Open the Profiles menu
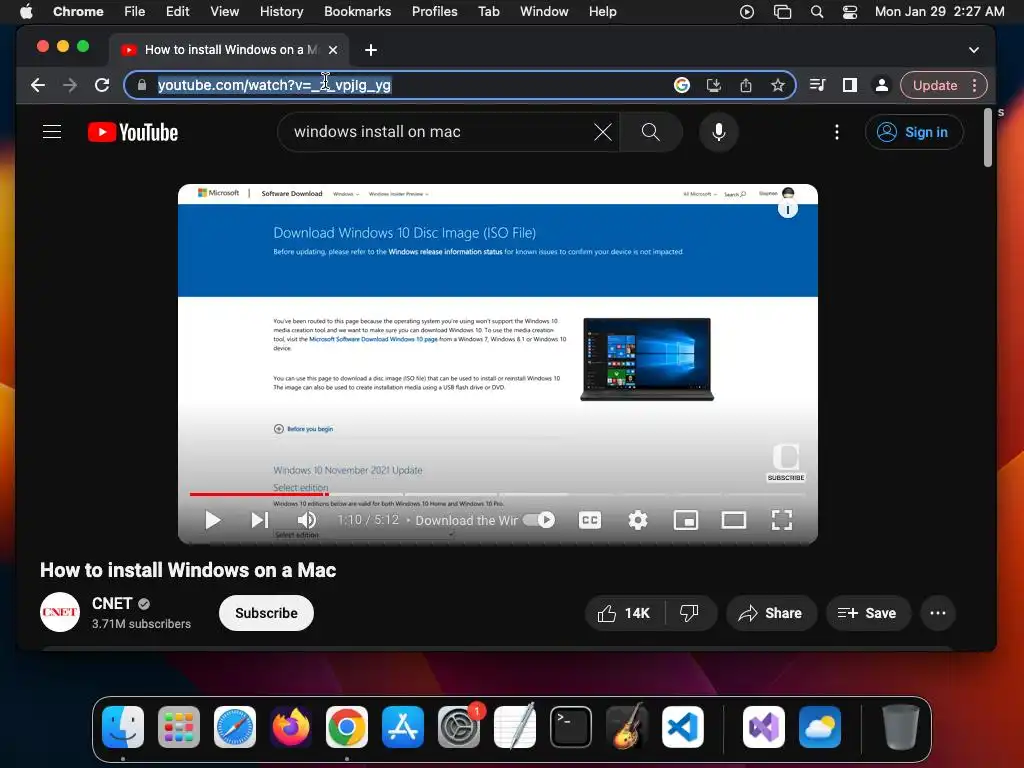Viewport: 1024px width, 768px height. pyautogui.click(x=434, y=11)
